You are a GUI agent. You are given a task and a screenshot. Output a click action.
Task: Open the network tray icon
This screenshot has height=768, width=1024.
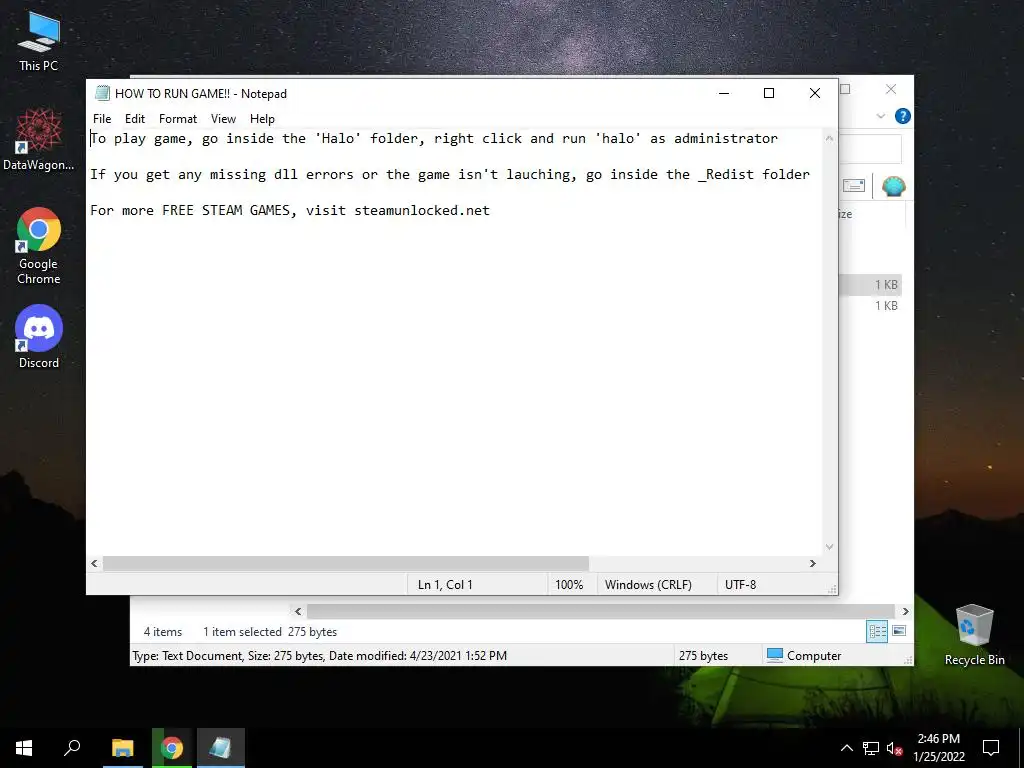[871, 748]
